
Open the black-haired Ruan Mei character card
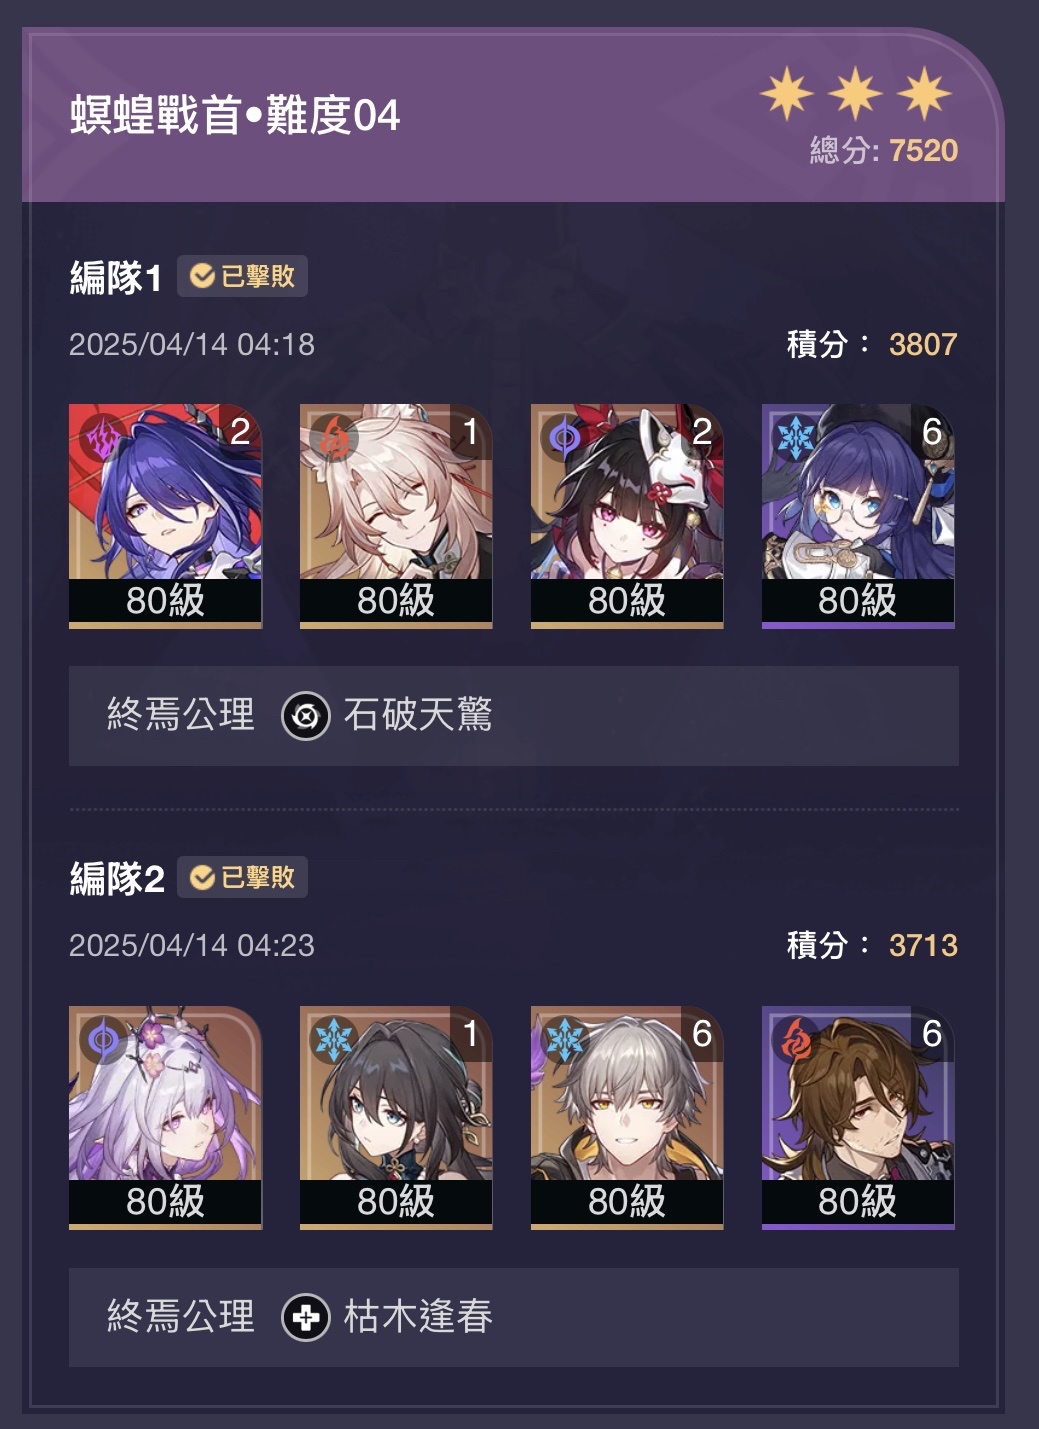[x=396, y=1117]
